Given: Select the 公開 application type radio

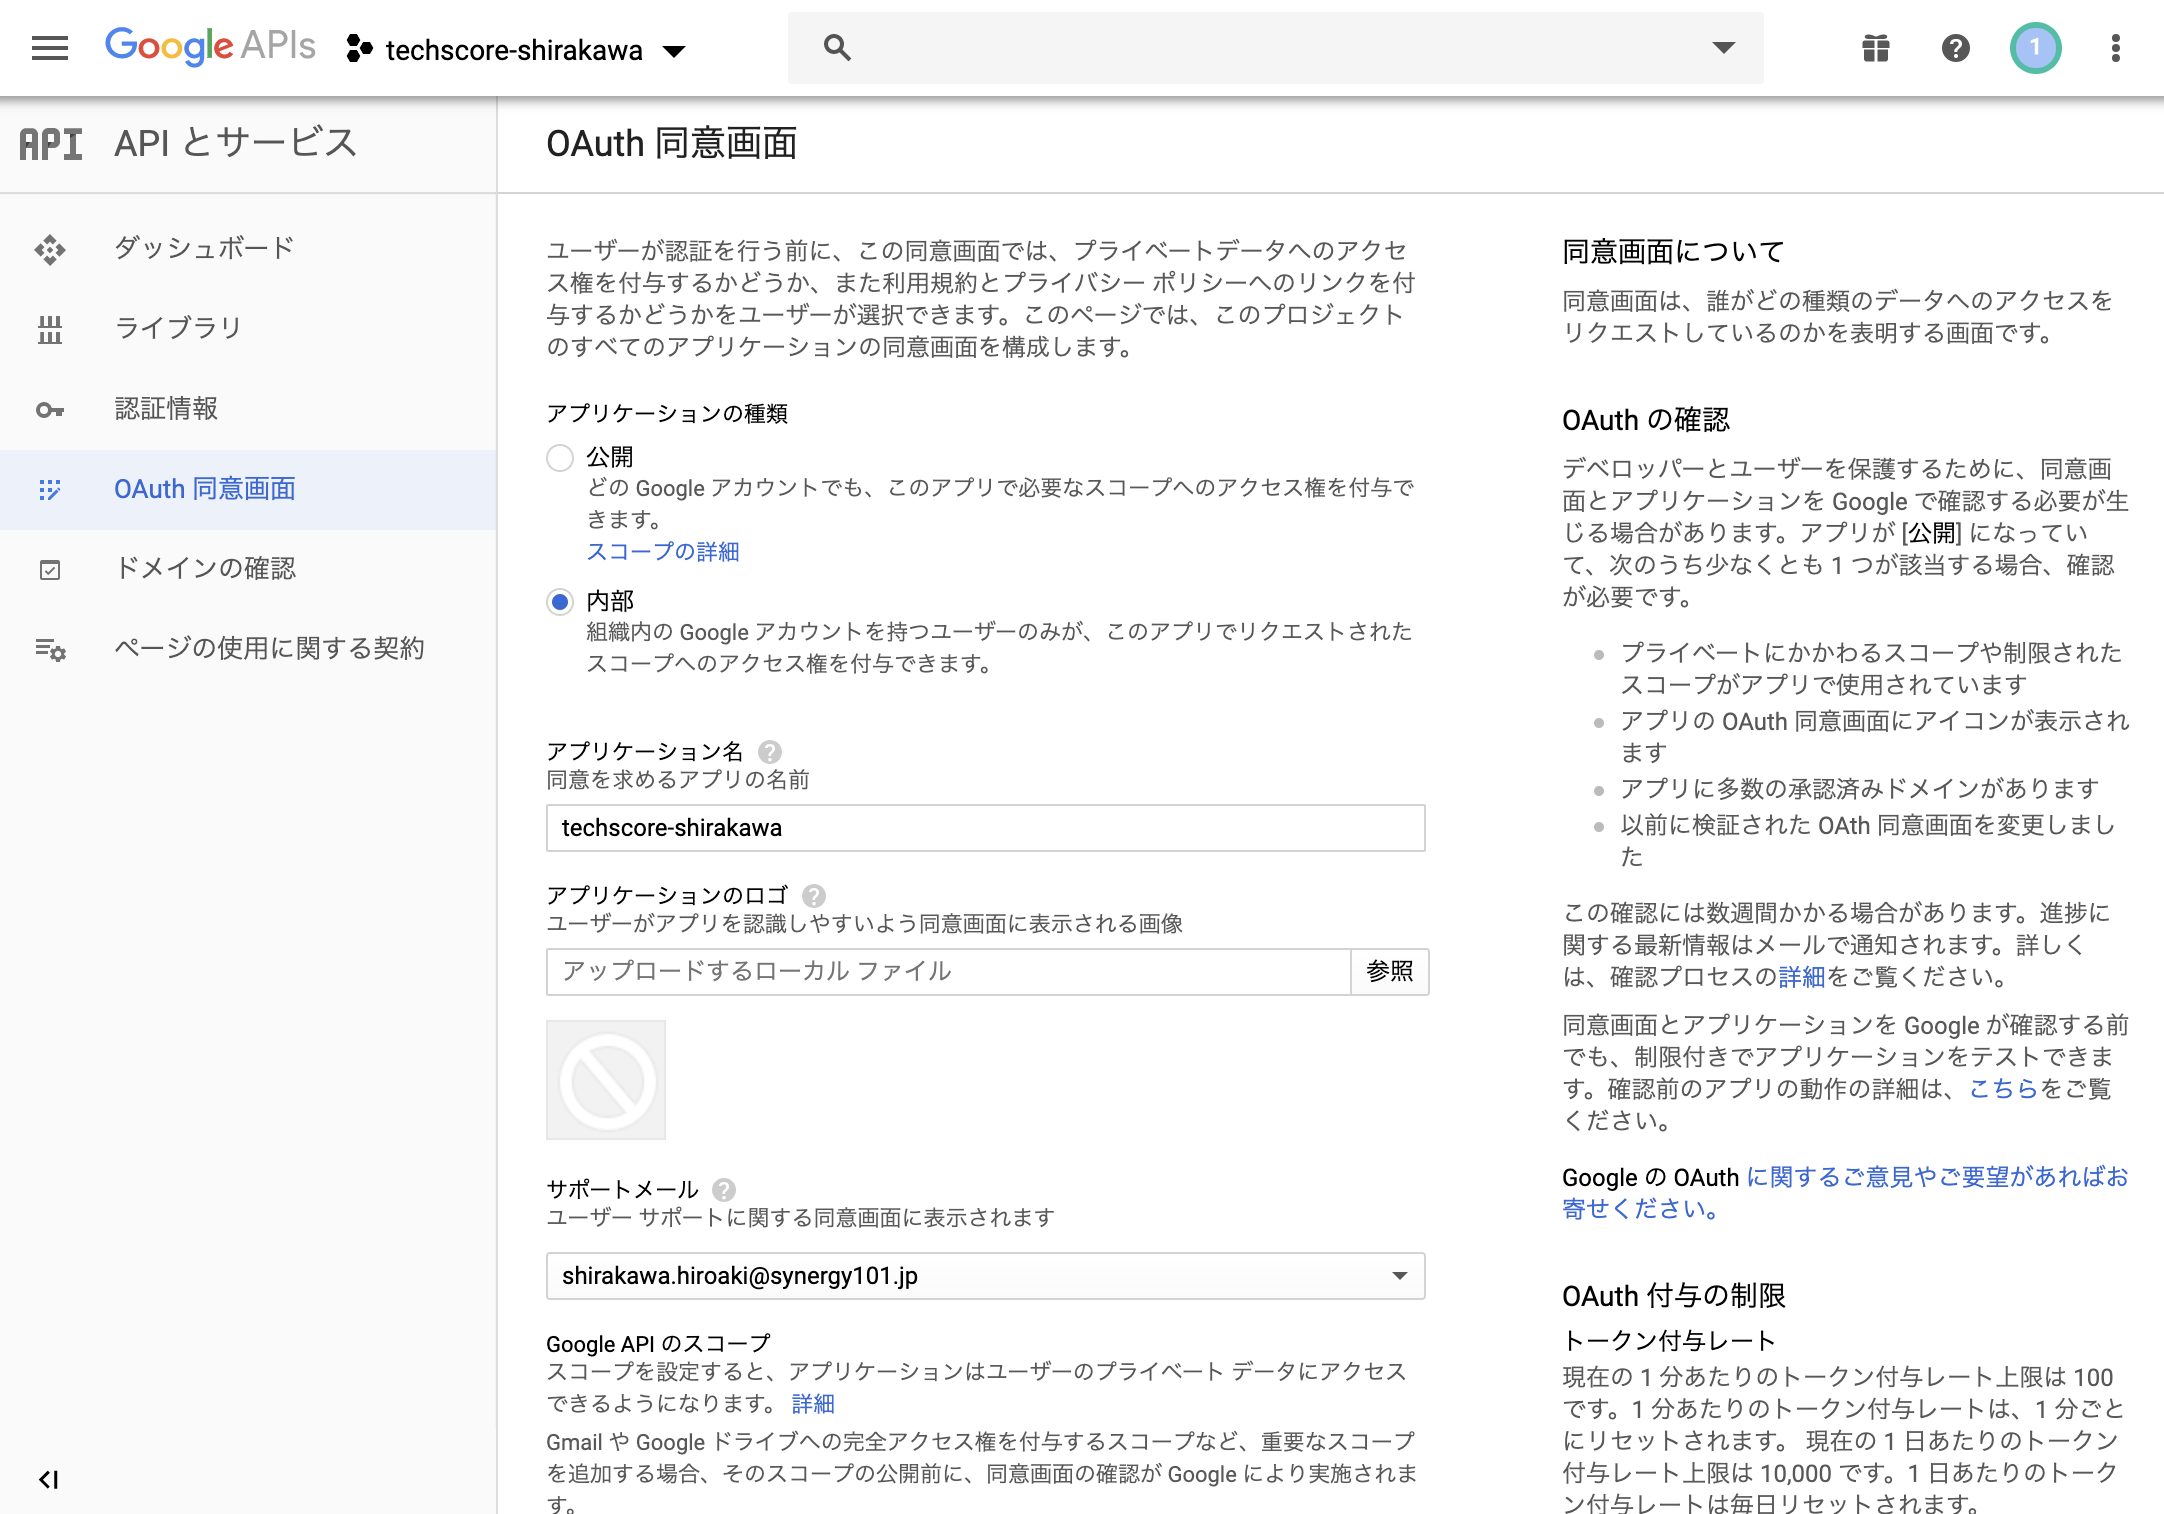Looking at the screenshot, I should click(560, 458).
